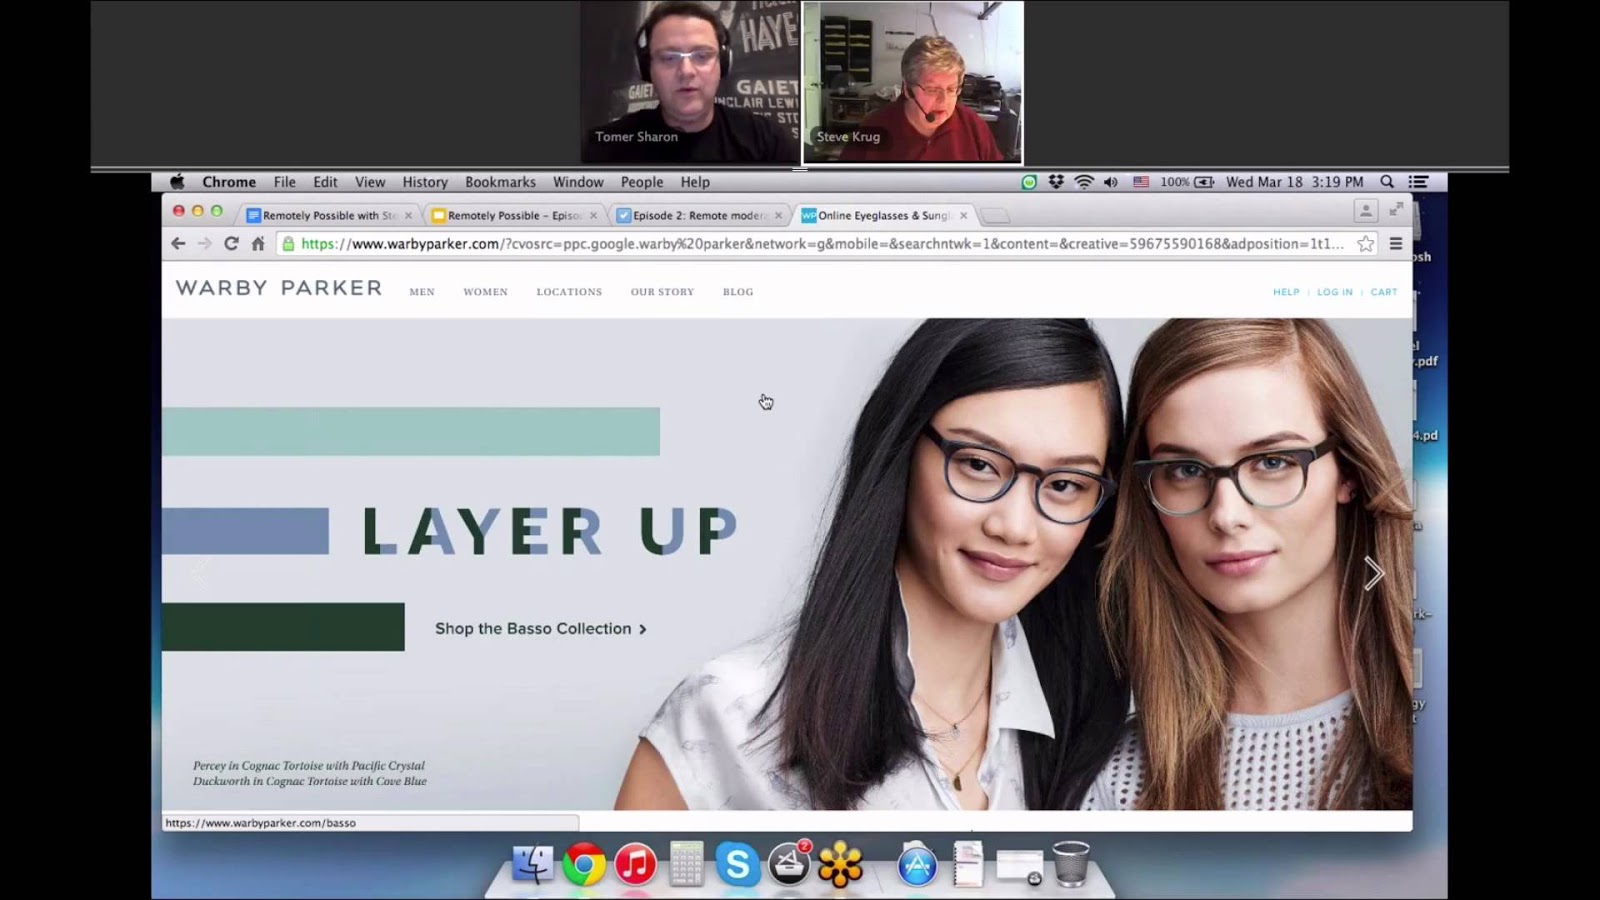The image size is (1600, 900).
Task: Open the WOMEN navigation link
Action: [x=485, y=292]
